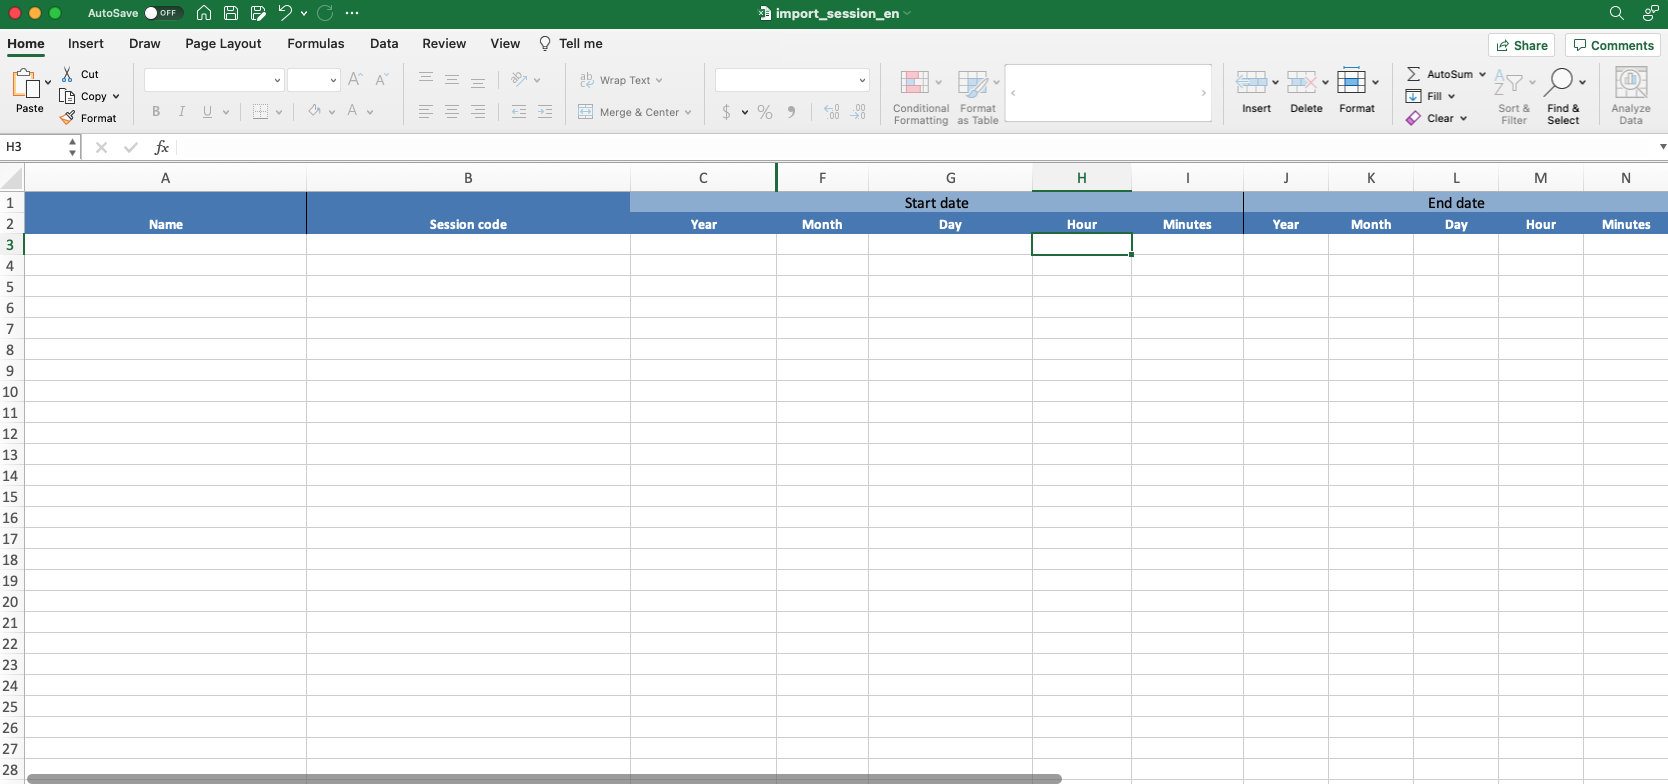Apply percent style format

765,112
